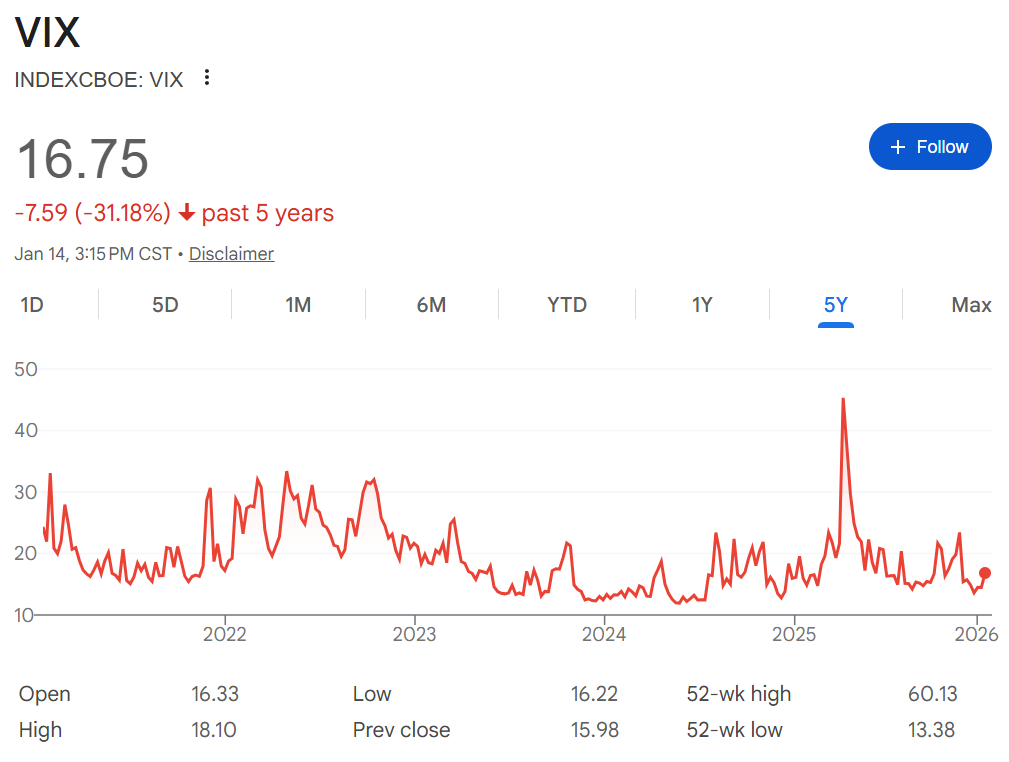Select the YTD tab
Viewport: 1009px width, 762px height.
tap(567, 305)
